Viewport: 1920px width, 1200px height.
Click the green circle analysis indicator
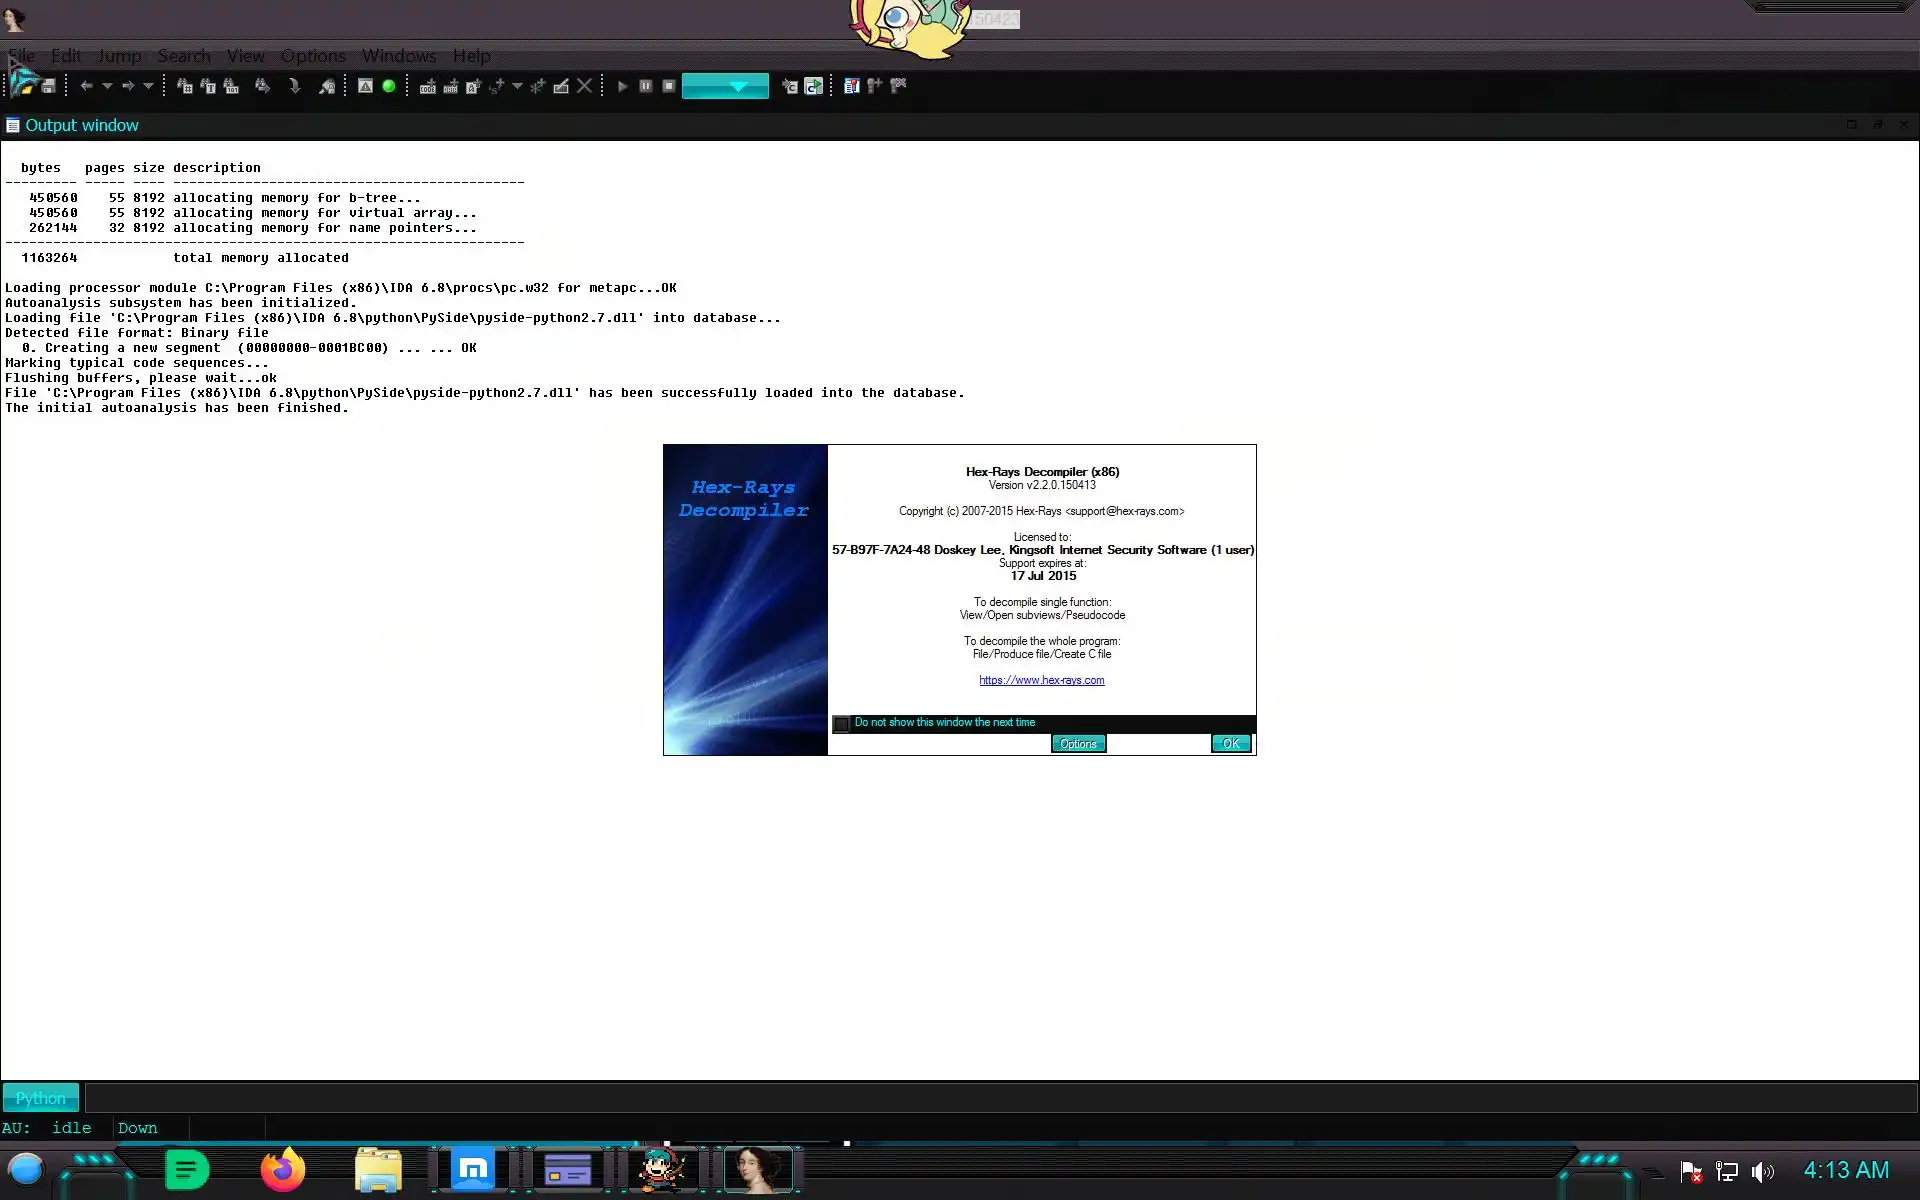(x=389, y=86)
